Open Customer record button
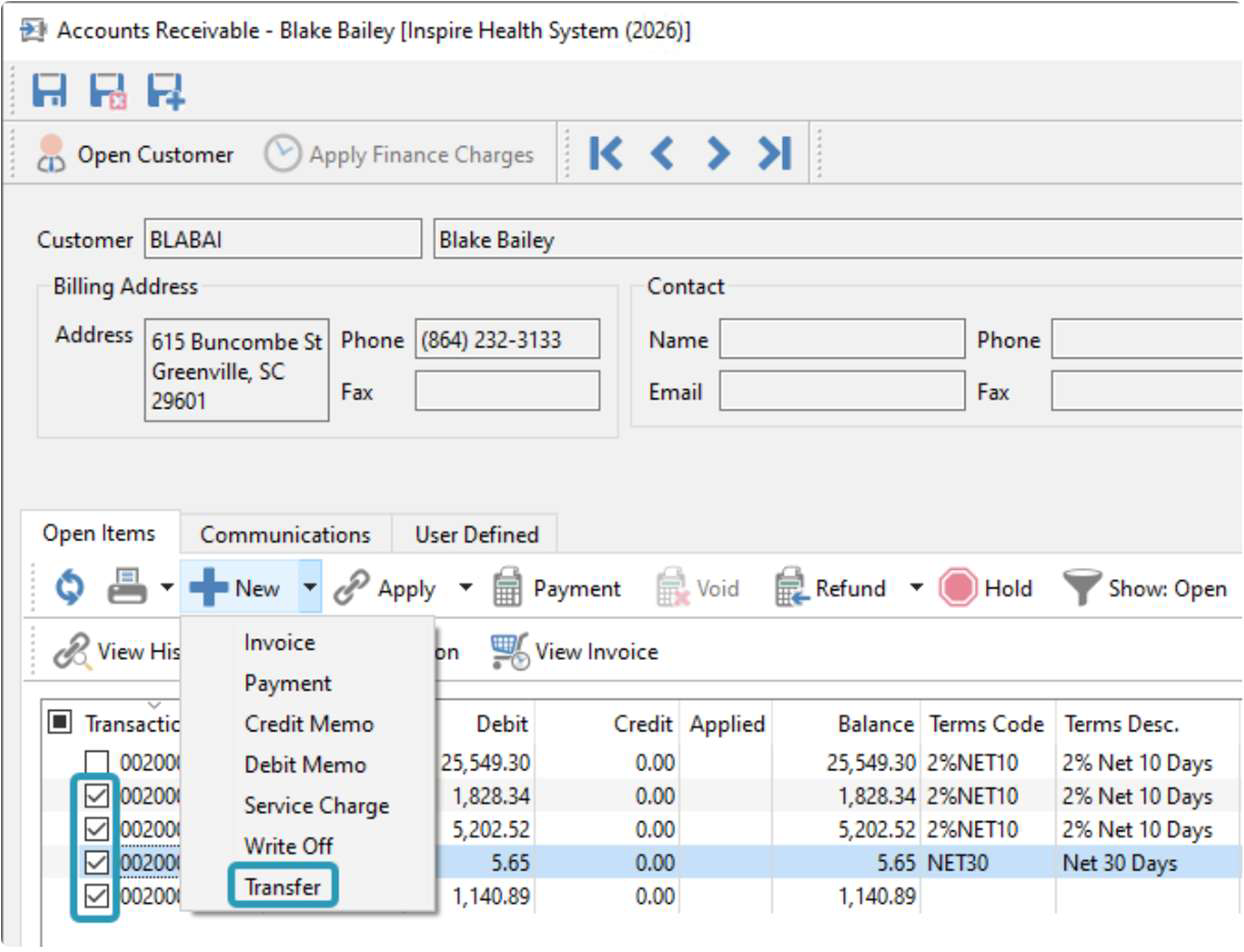1244x952 pixels. [135, 154]
